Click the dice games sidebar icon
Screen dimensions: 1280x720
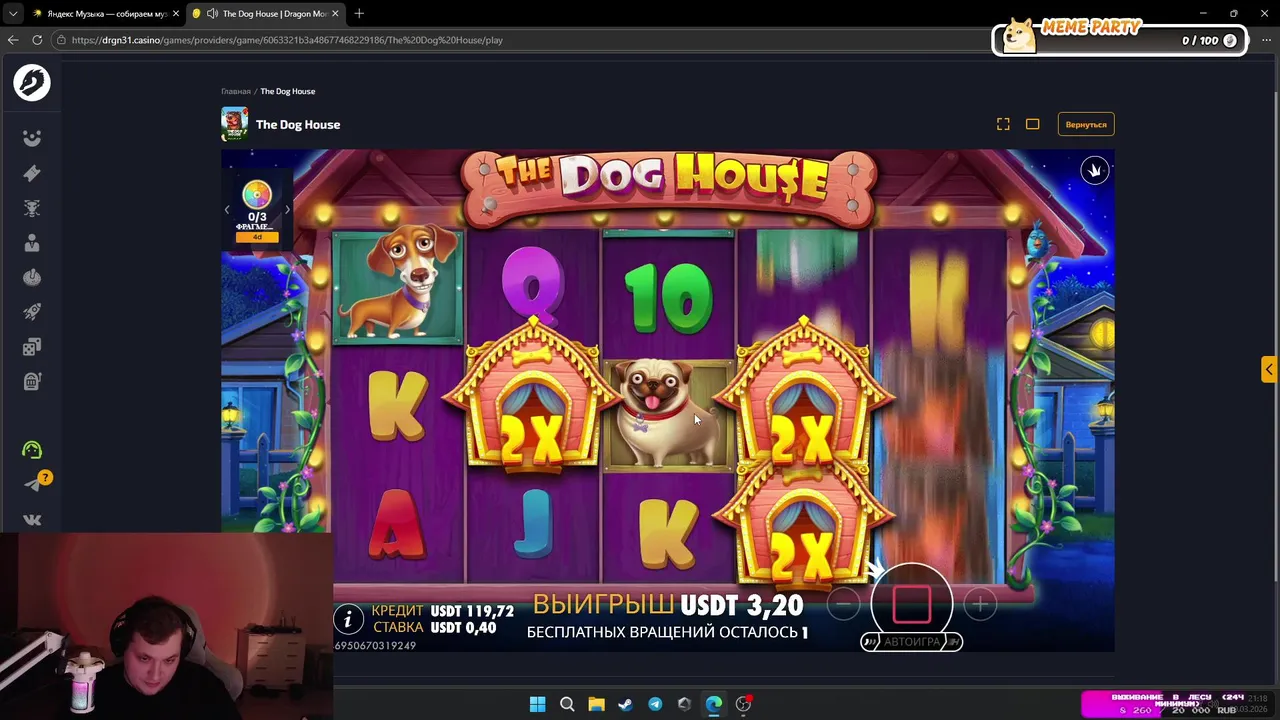[x=32, y=347]
